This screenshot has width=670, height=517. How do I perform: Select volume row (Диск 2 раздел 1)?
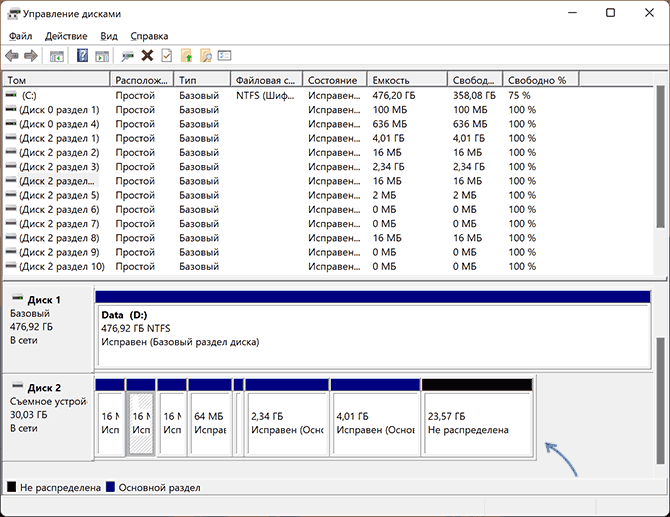(328, 138)
